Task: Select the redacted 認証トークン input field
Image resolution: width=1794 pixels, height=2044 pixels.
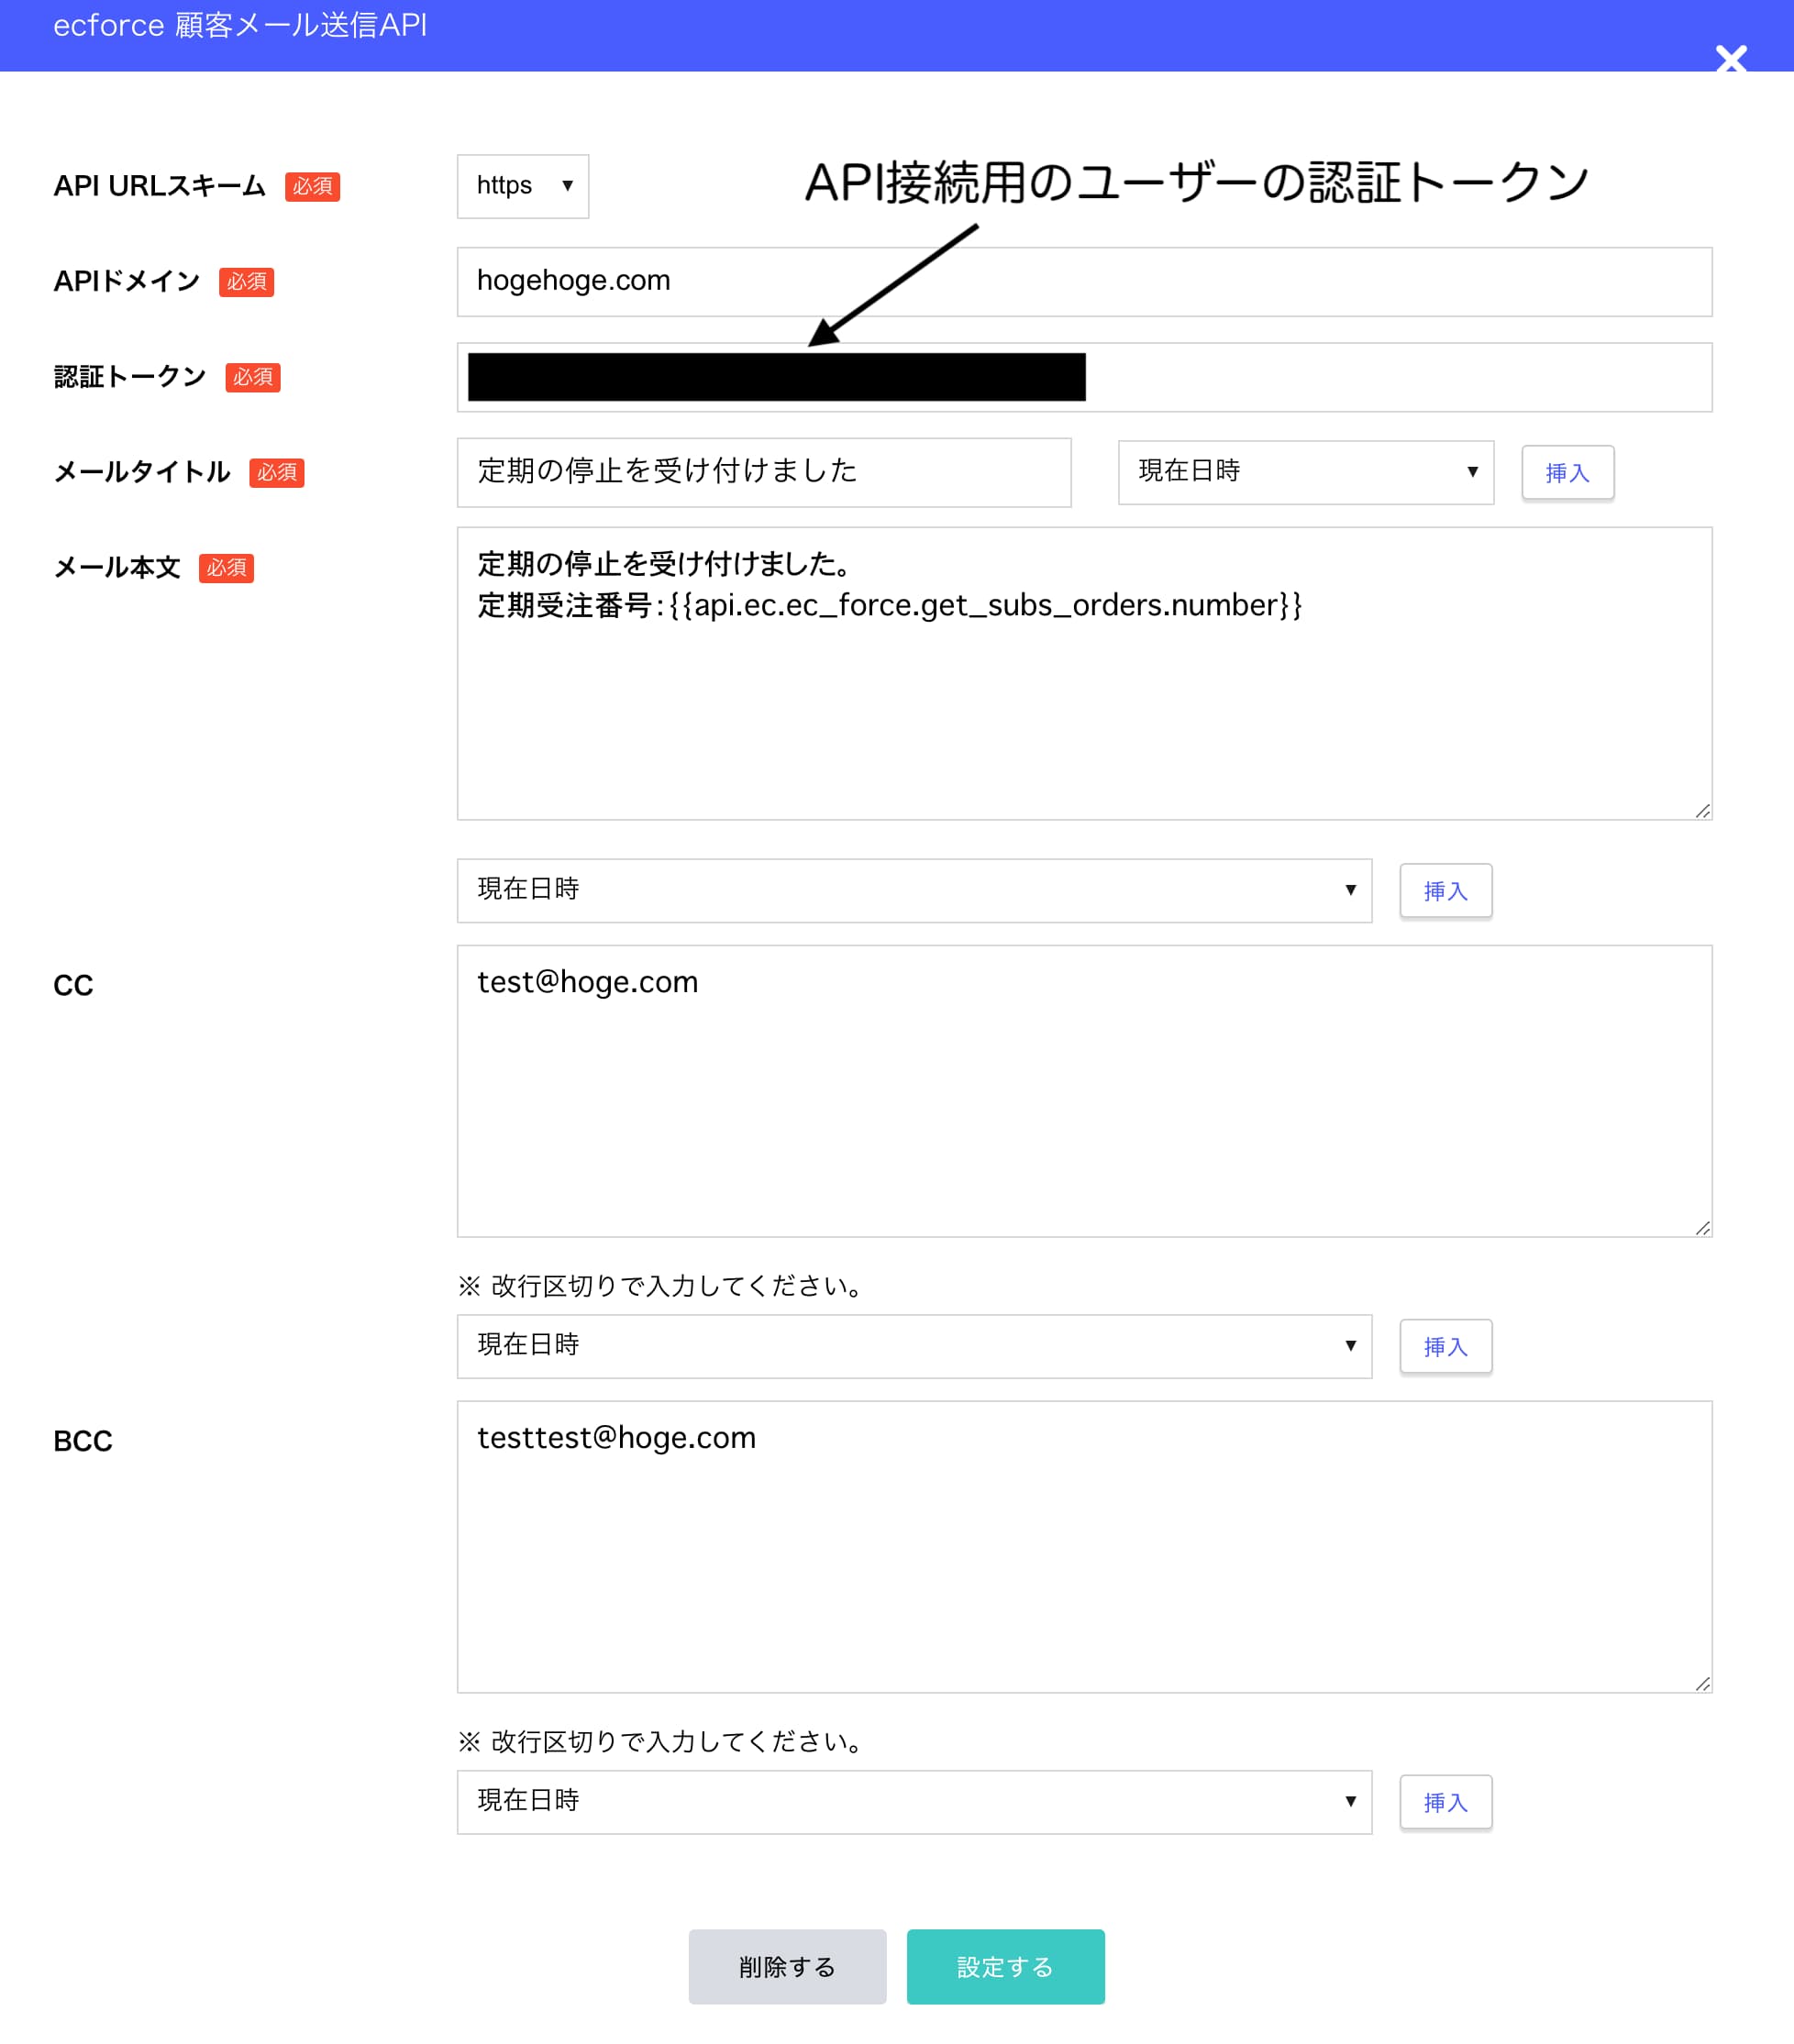Action: (x=1083, y=377)
